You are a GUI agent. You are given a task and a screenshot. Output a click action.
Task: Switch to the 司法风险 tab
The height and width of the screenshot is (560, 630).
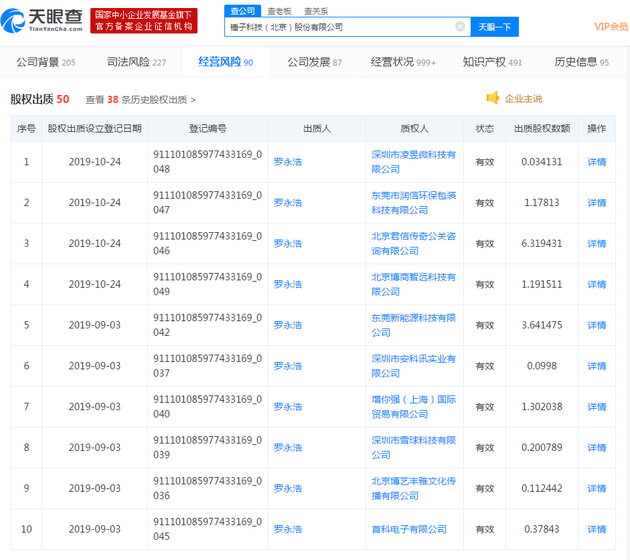136,62
